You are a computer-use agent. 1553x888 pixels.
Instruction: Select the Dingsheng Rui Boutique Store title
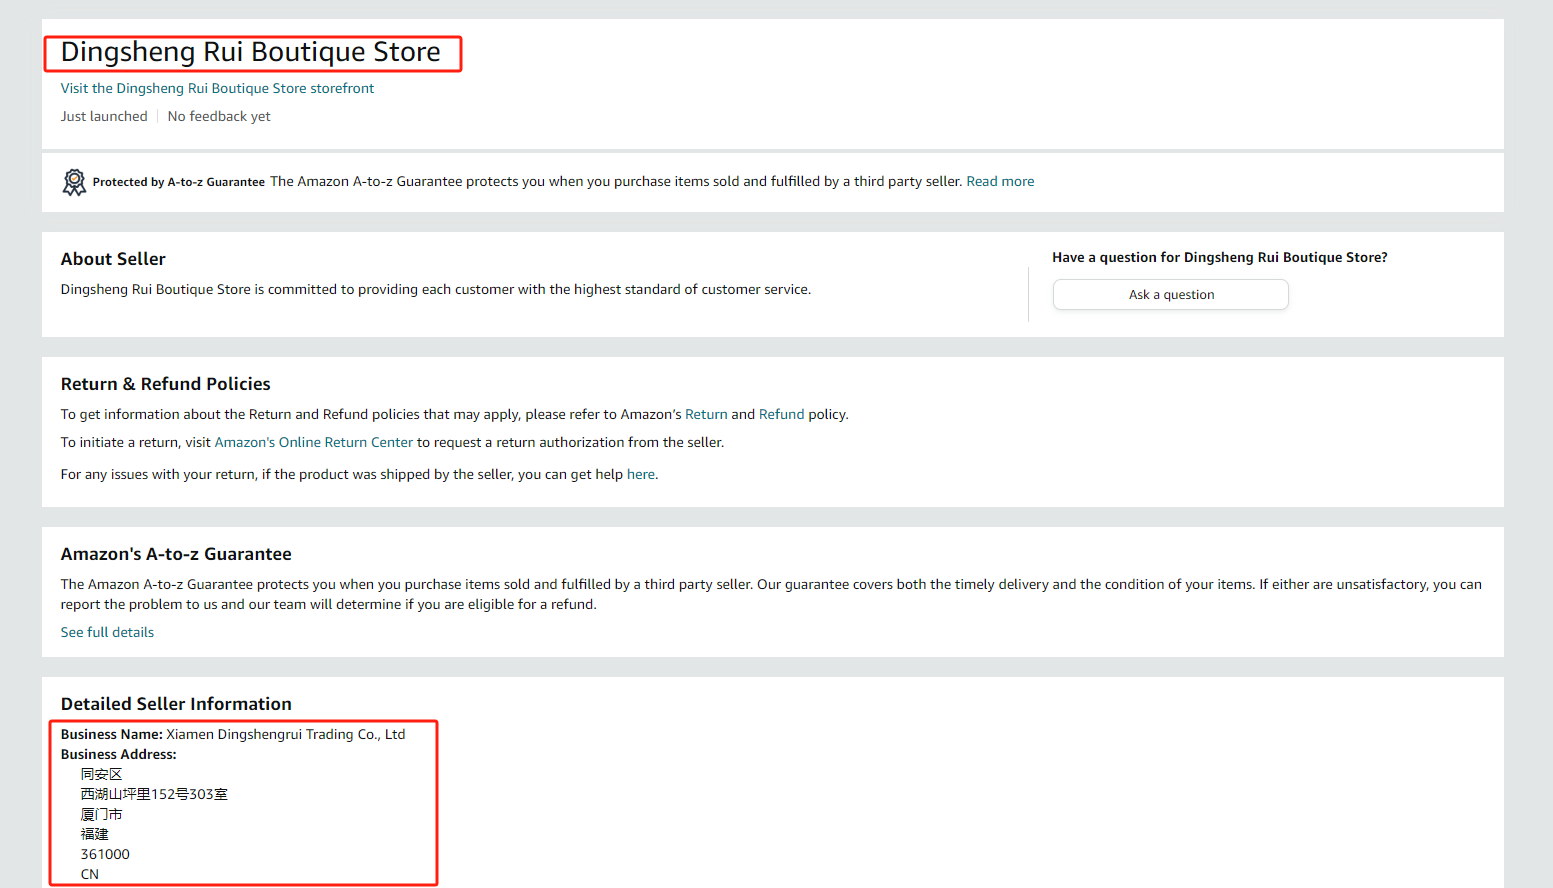tap(251, 52)
